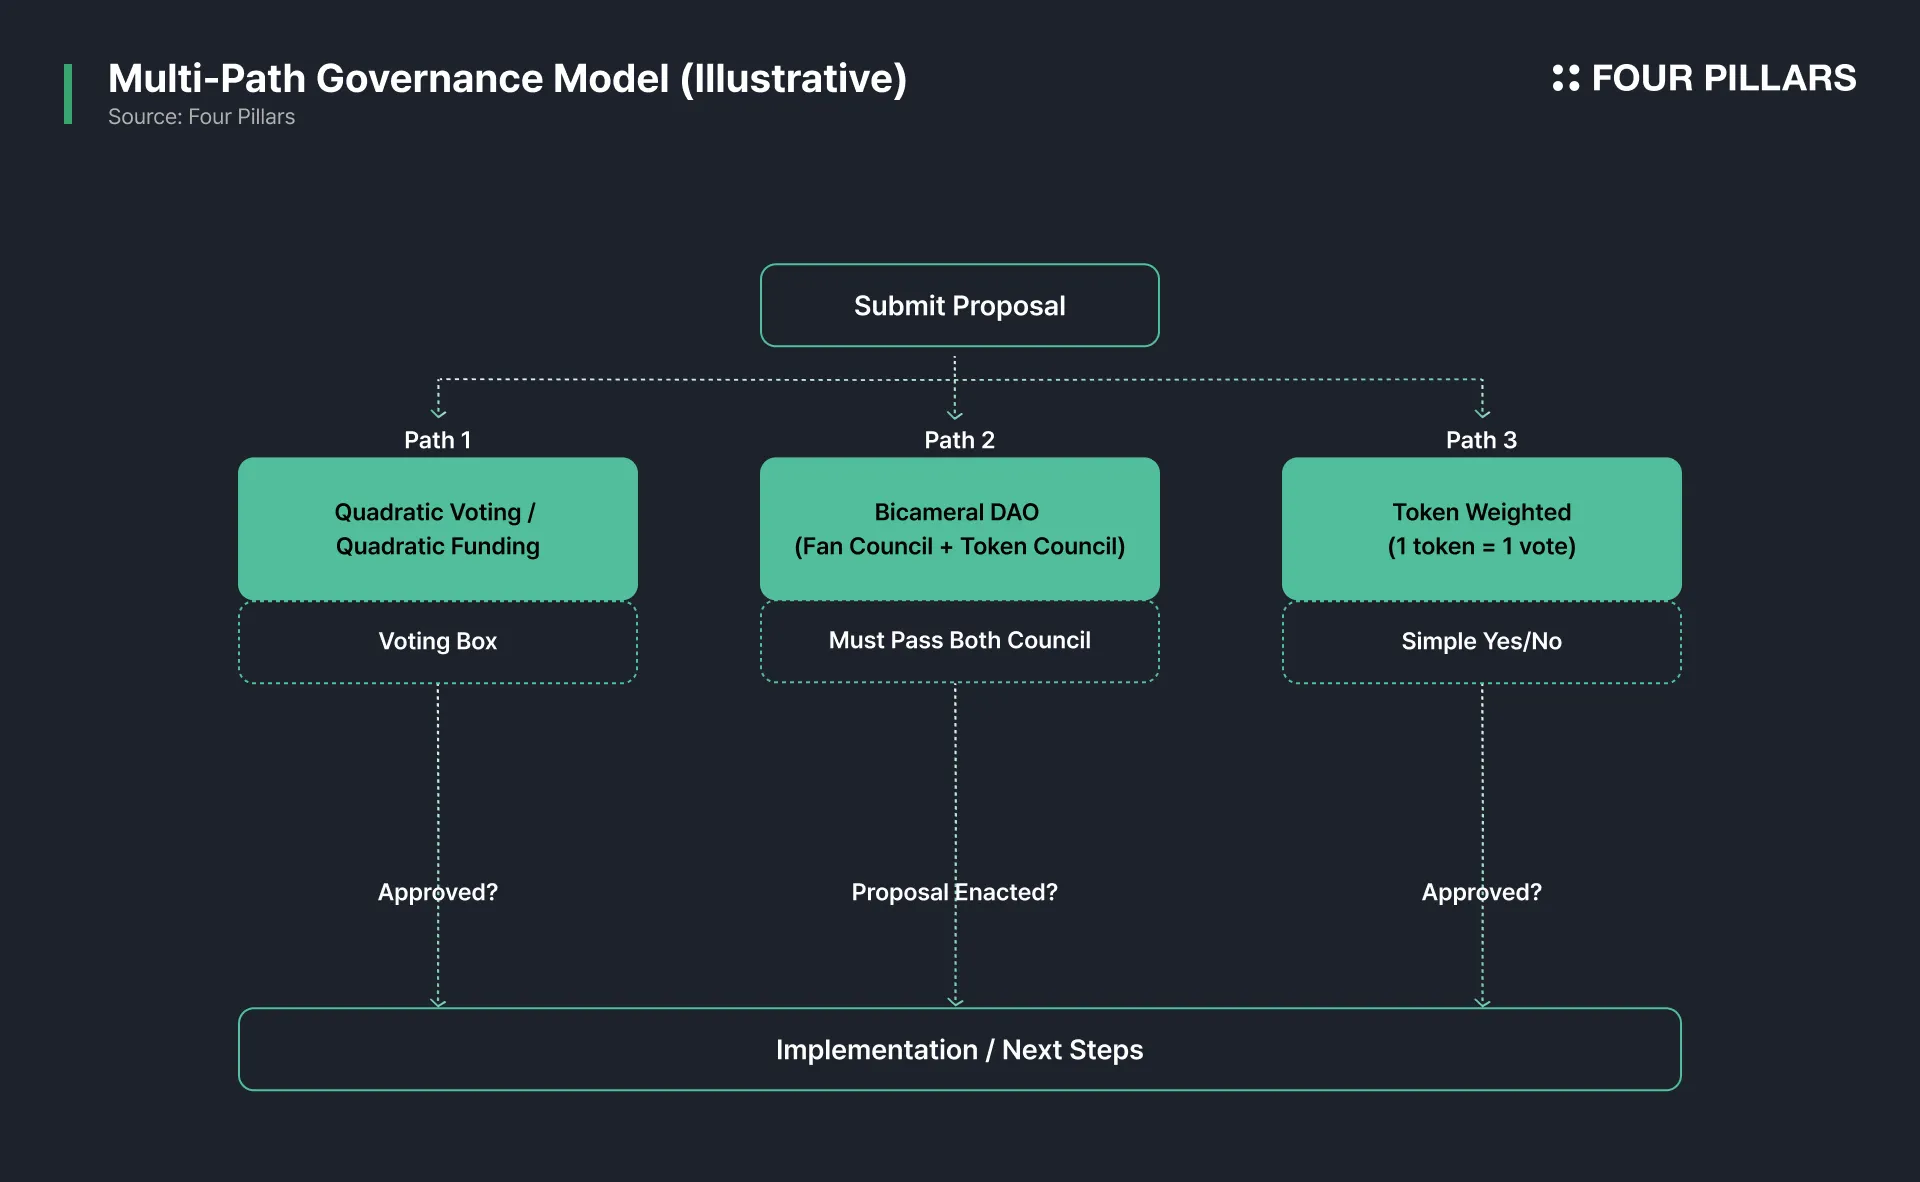The height and width of the screenshot is (1182, 1920).
Task: Click the Path 2 label
Action: coord(959,440)
